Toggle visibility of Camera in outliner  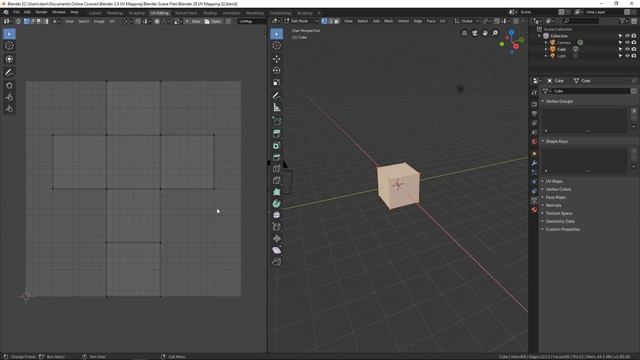(627, 42)
